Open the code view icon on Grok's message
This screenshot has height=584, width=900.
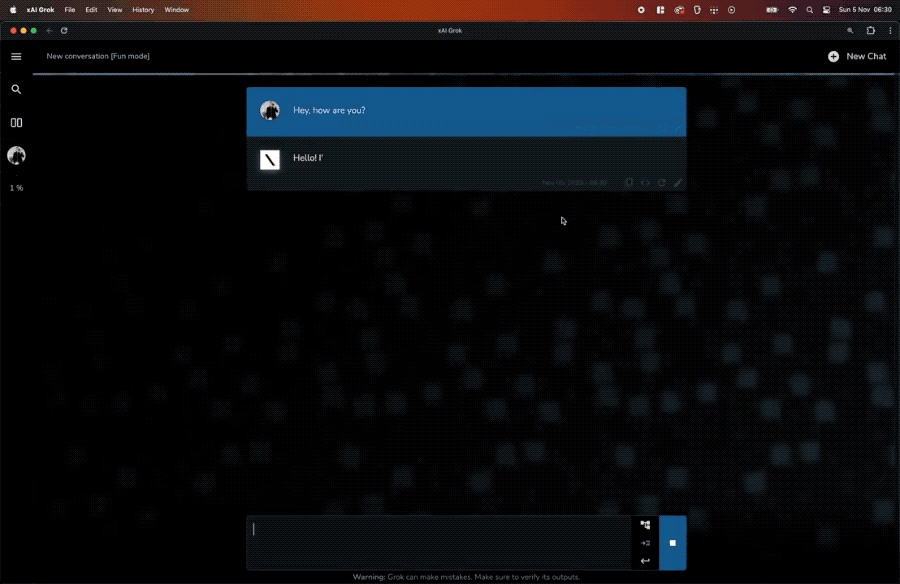click(x=645, y=182)
